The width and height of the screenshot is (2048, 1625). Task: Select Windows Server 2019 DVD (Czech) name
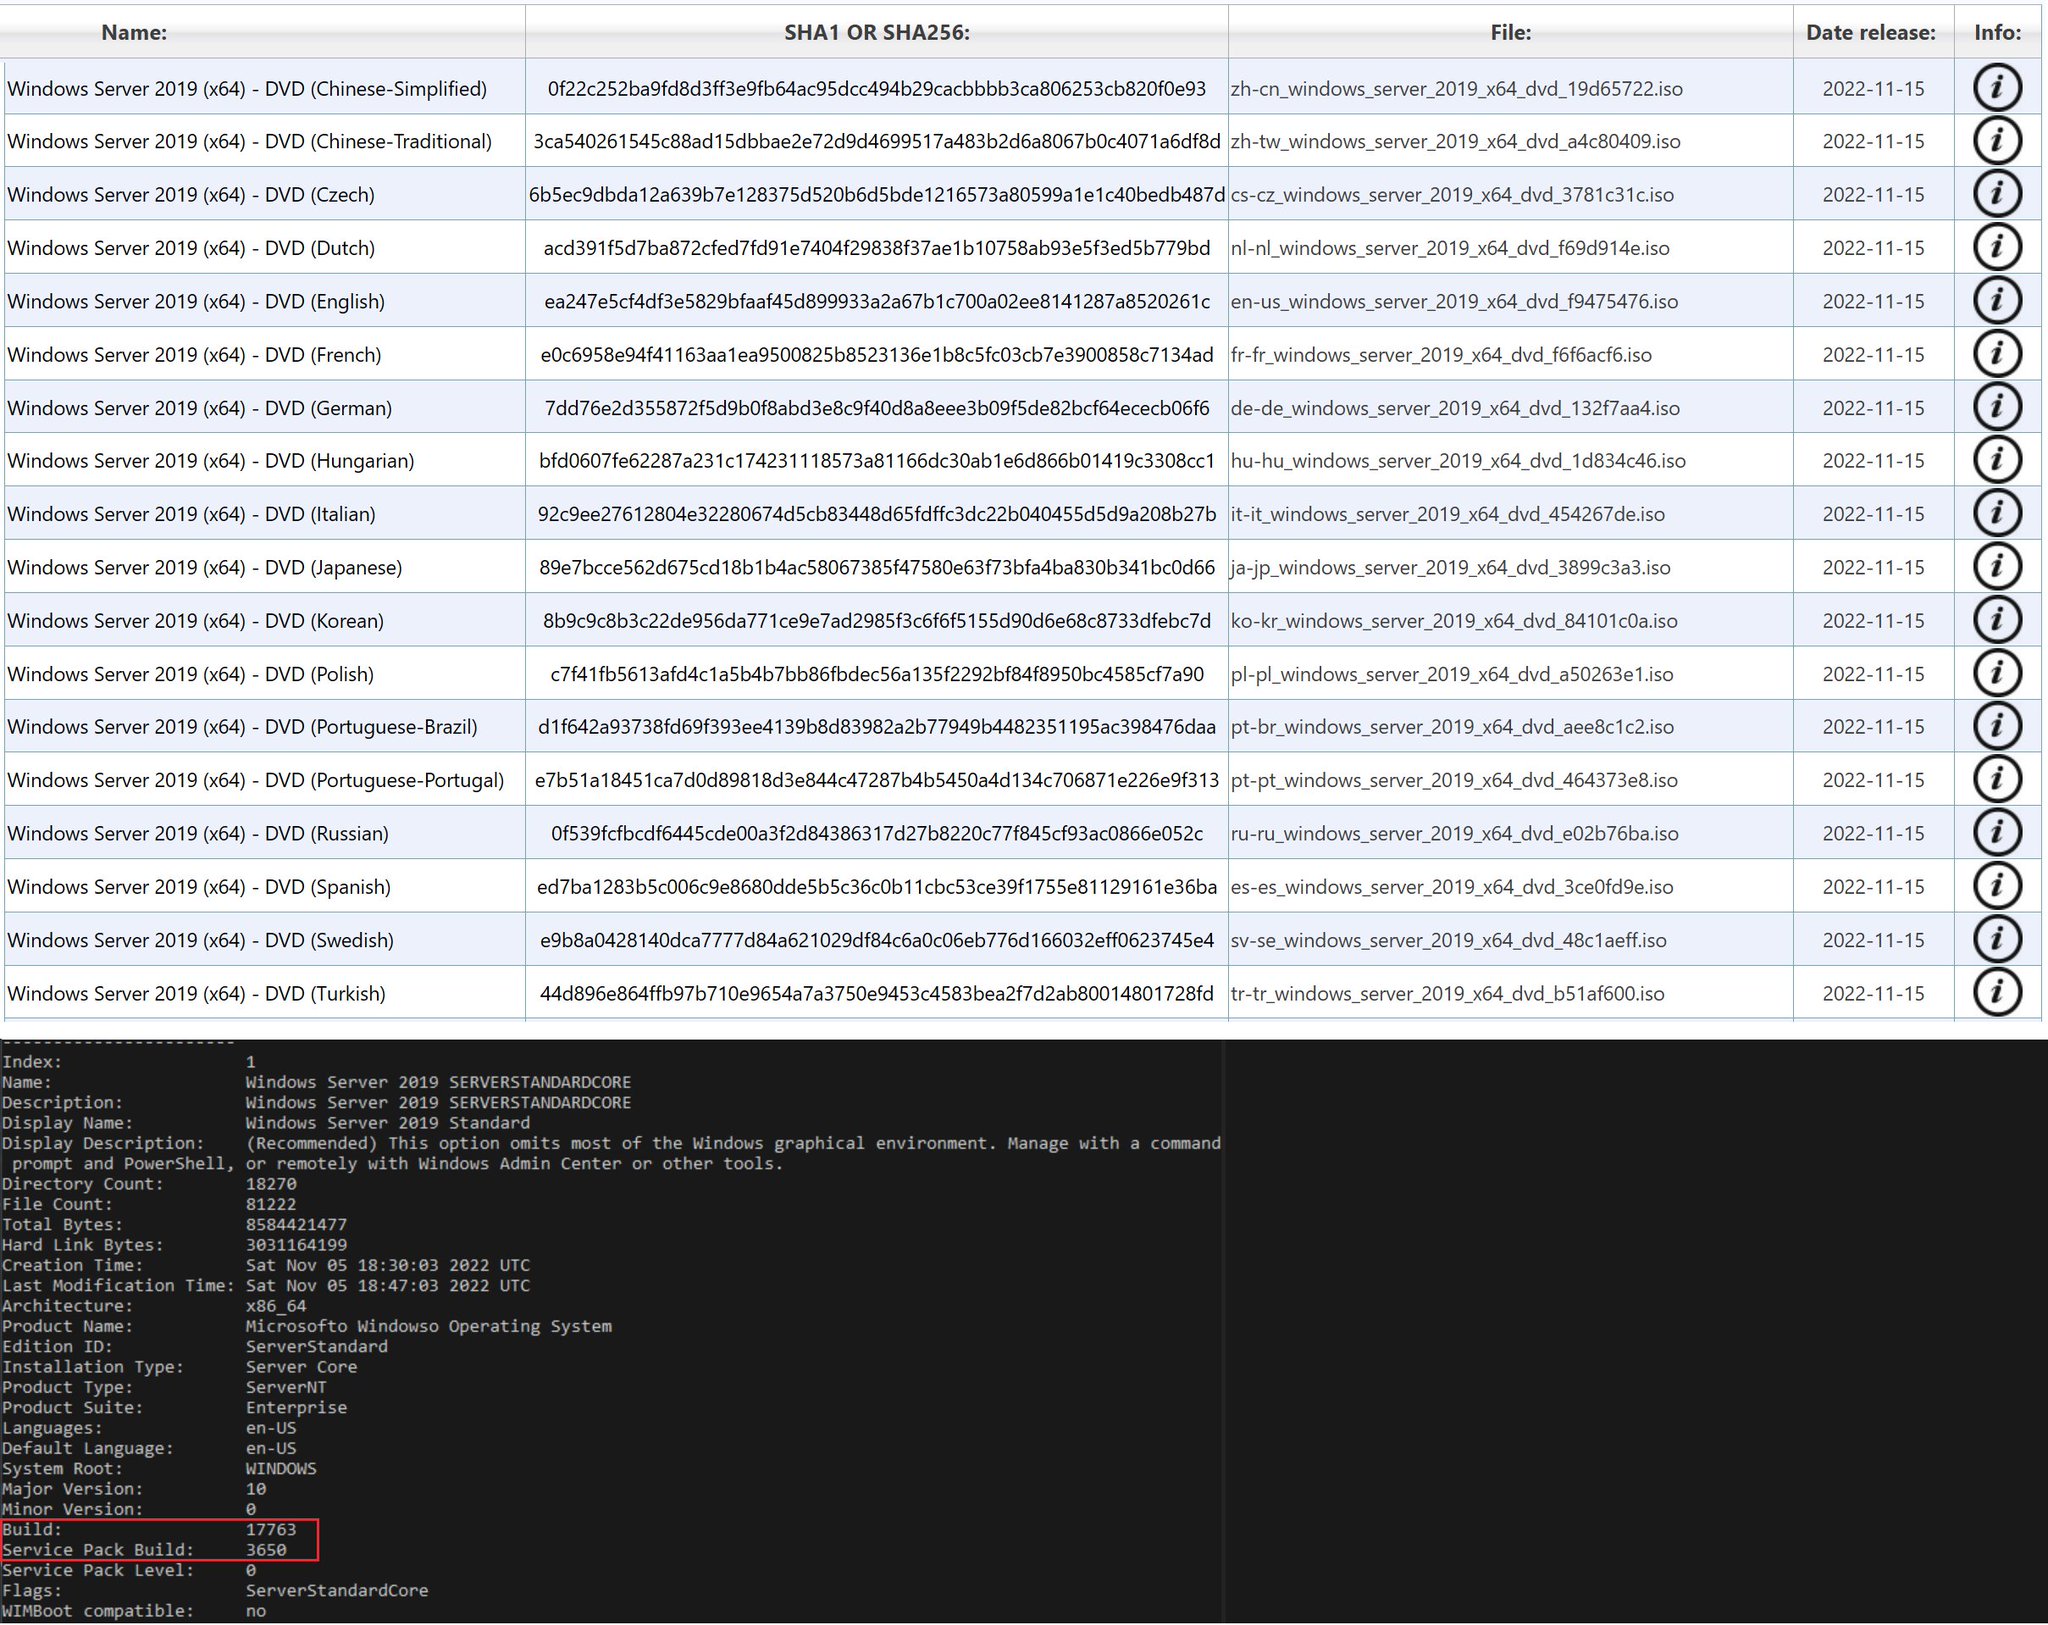[191, 195]
